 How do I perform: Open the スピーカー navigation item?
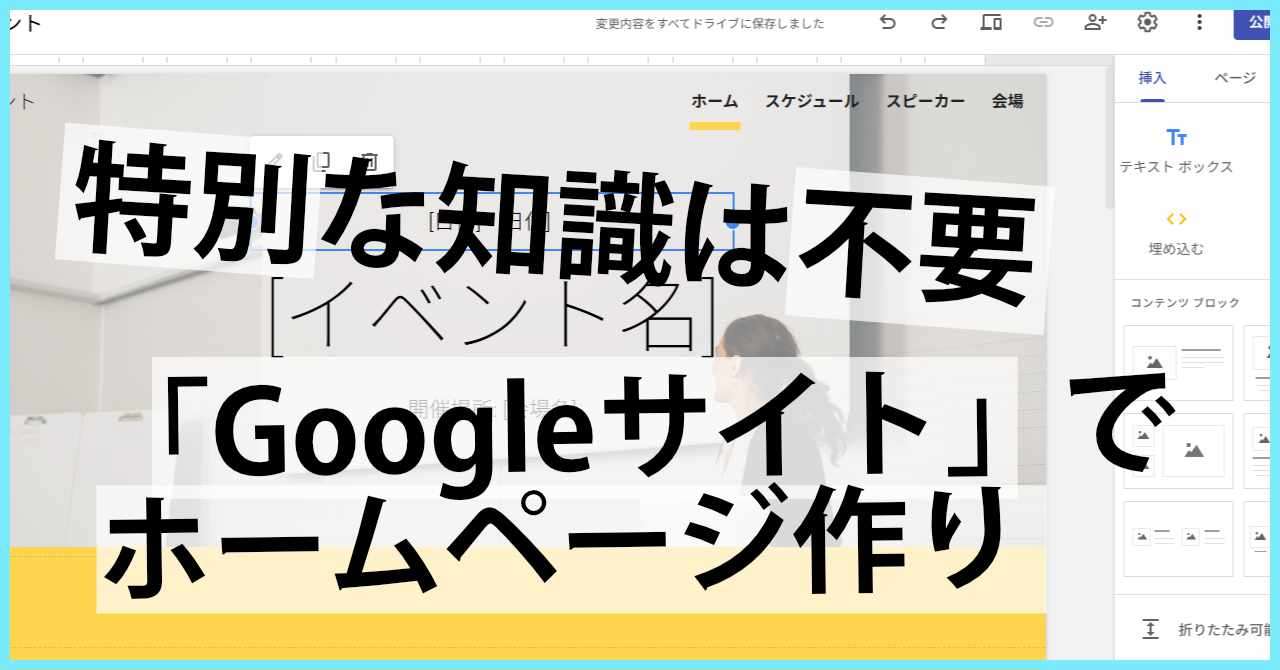pos(926,101)
